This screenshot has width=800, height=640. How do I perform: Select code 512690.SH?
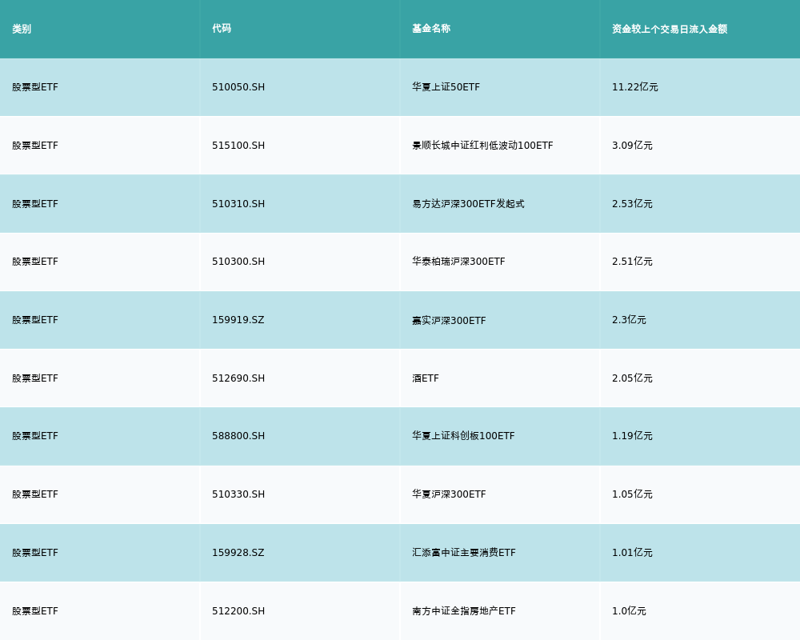[x=238, y=378]
